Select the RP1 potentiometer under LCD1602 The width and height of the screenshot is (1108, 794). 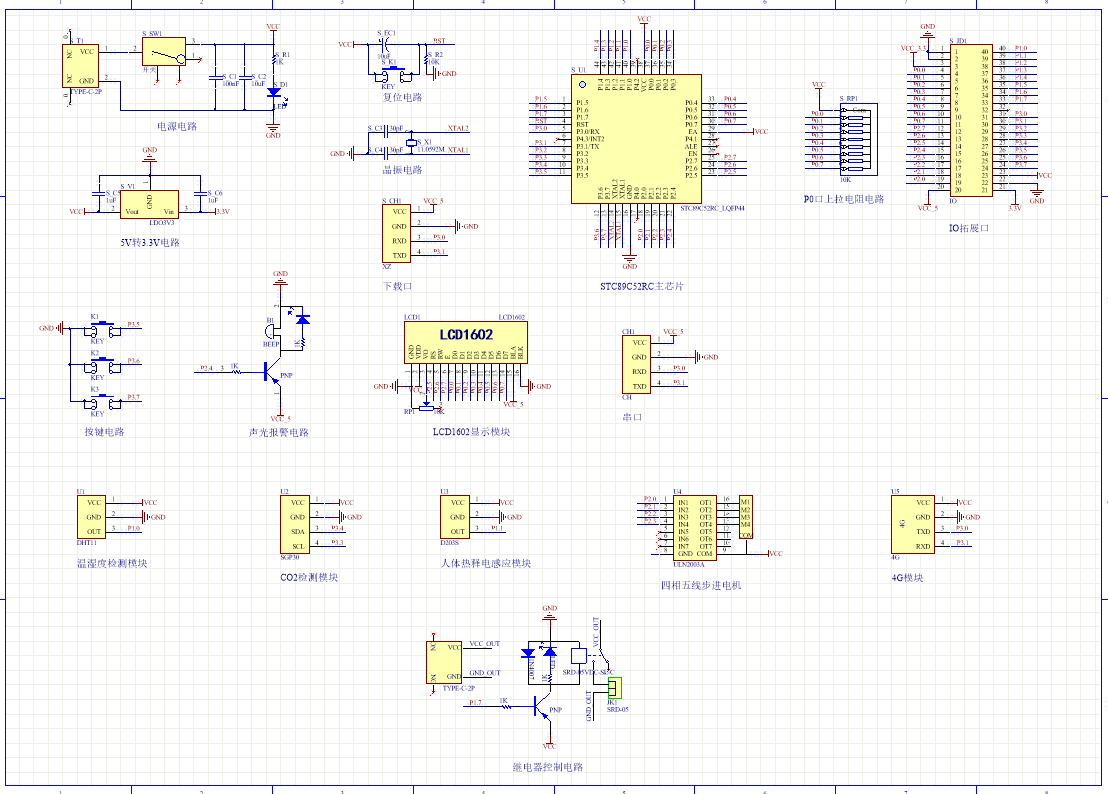pyautogui.click(x=426, y=407)
